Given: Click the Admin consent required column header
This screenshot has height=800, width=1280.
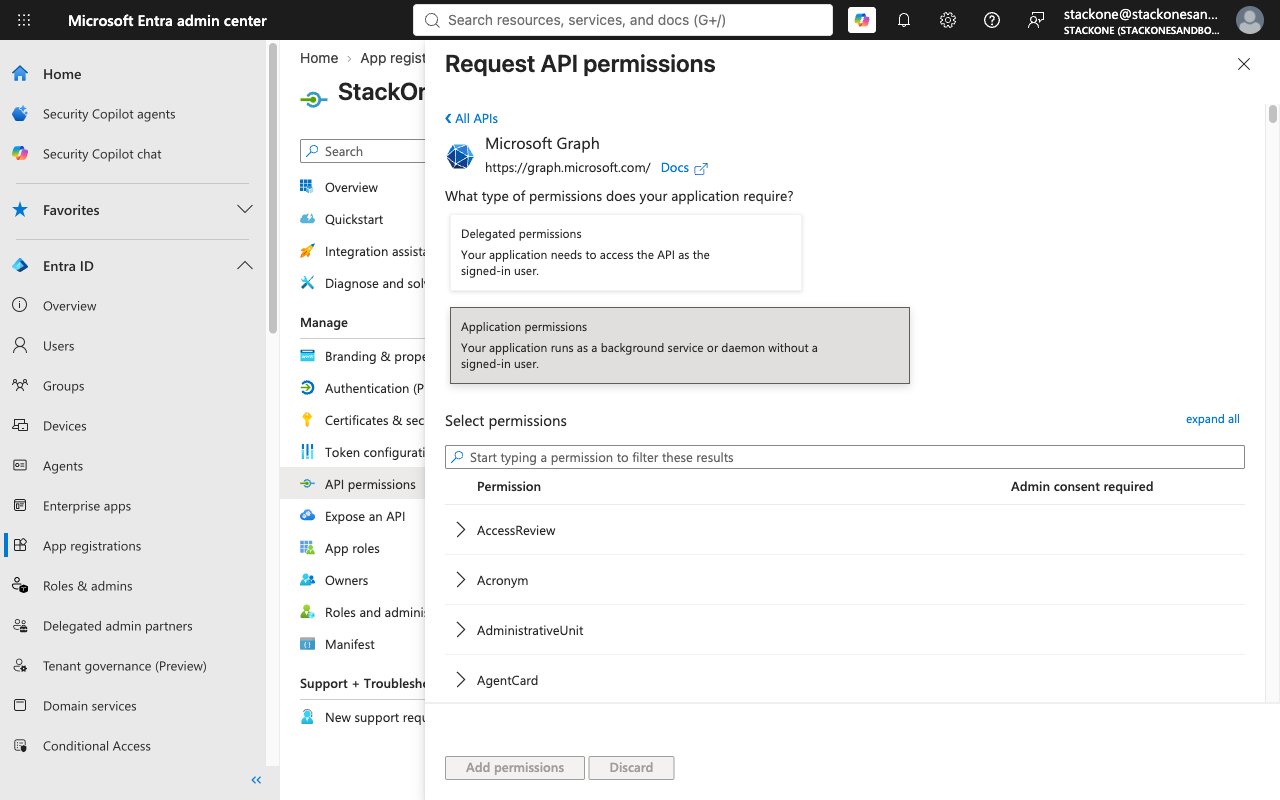Looking at the screenshot, I should pos(1082,486).
